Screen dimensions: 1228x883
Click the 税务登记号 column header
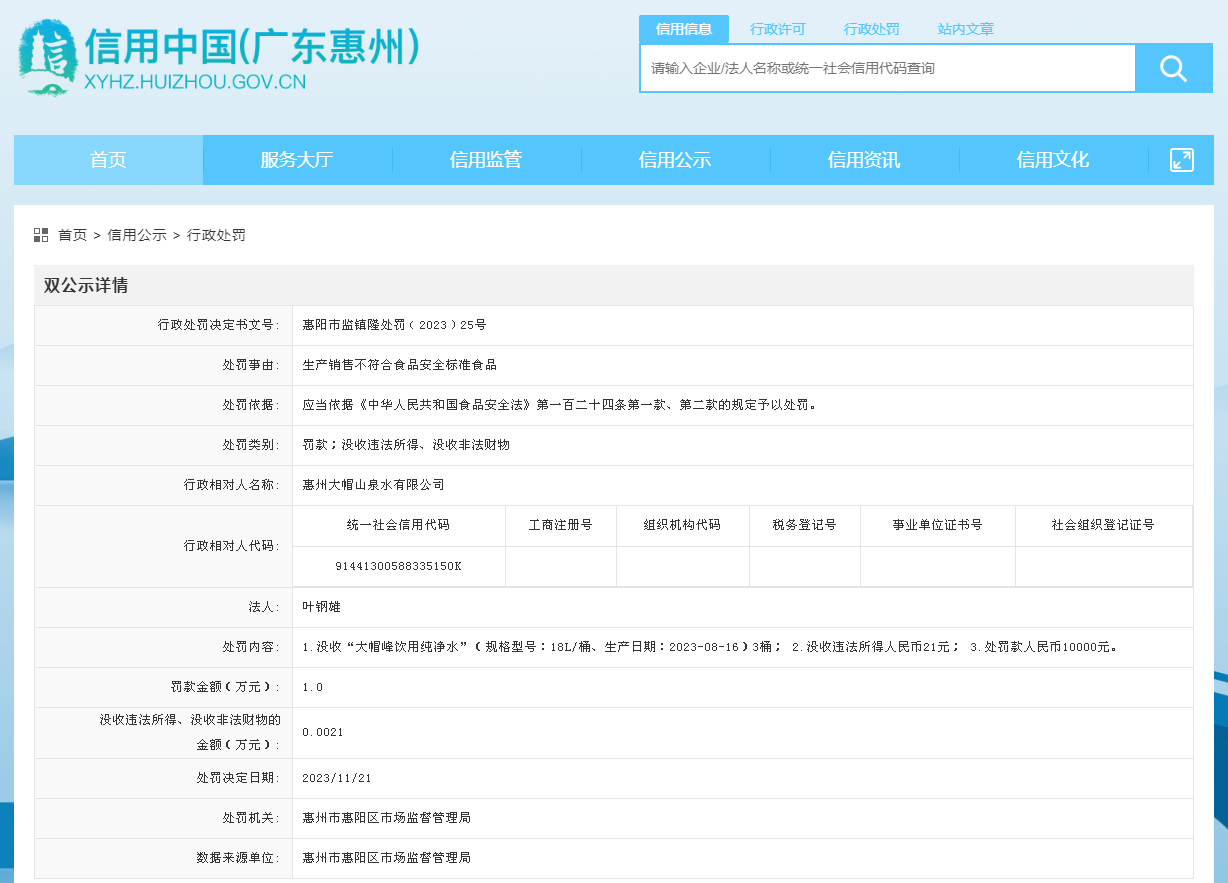tap(804, 525)
